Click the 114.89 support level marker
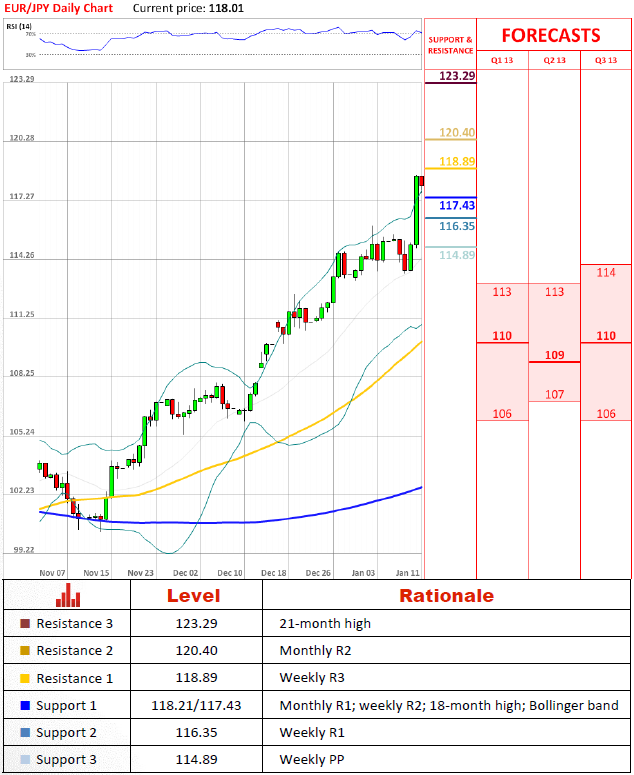The height and width of the screenshot is (775, 634). (457, 255)
